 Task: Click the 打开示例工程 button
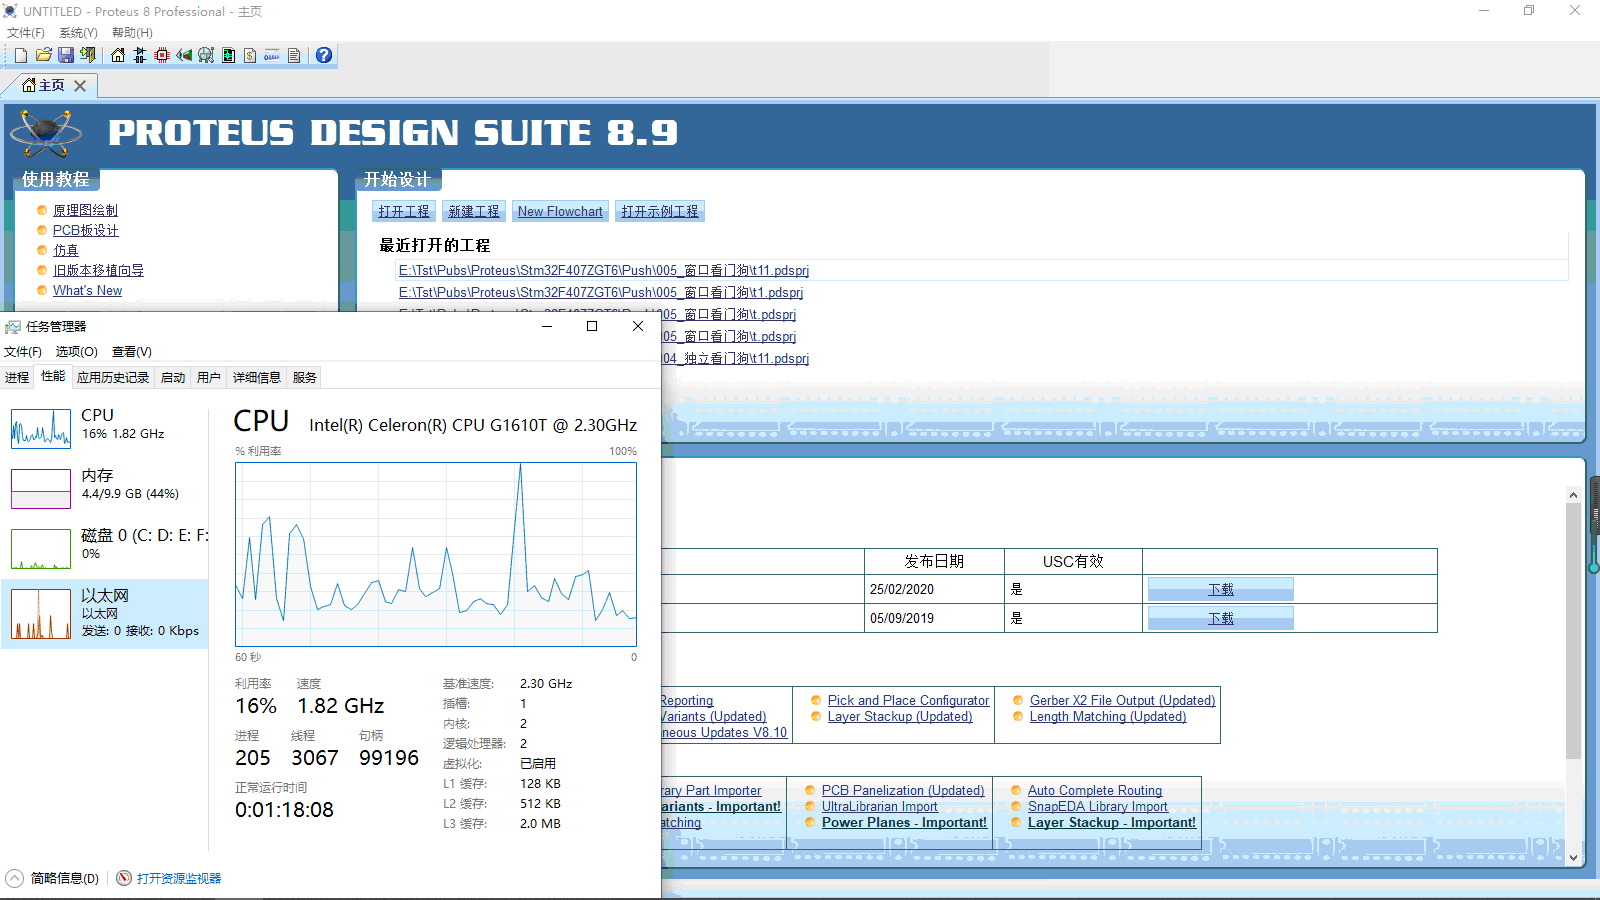coord(660,212)
